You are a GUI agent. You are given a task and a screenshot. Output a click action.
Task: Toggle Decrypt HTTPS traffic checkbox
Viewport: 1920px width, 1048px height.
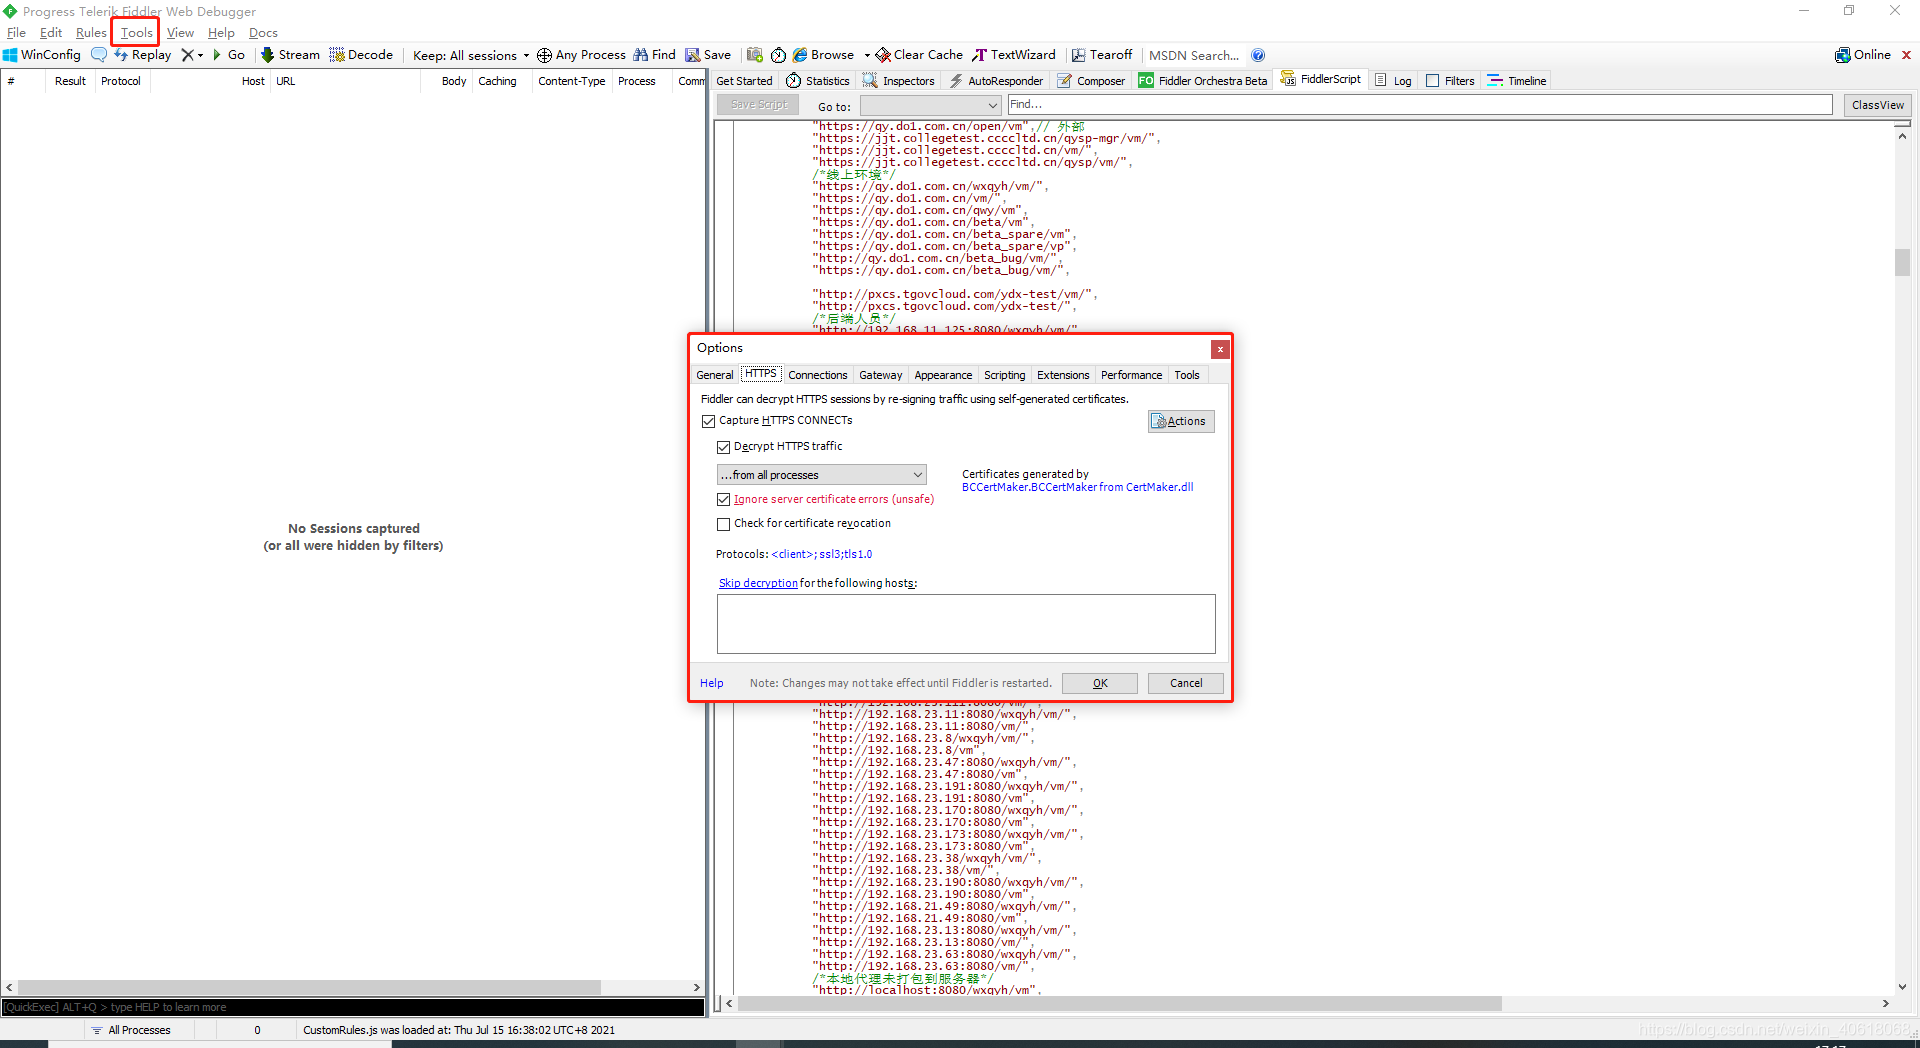tap(724, 447)
